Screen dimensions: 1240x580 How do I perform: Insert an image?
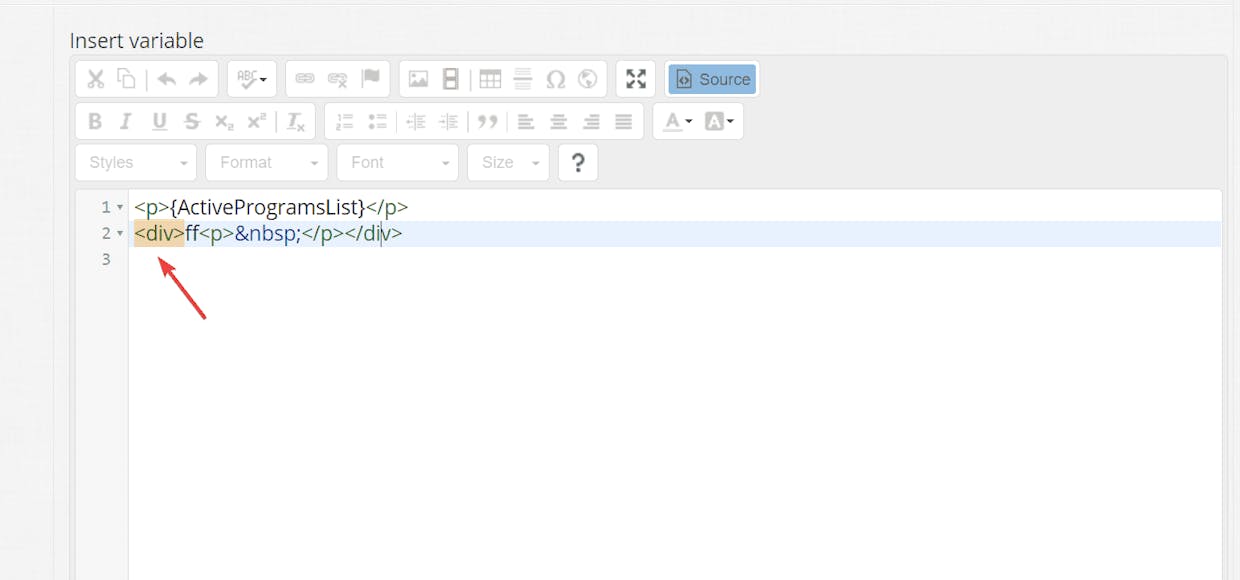point(419,79)
